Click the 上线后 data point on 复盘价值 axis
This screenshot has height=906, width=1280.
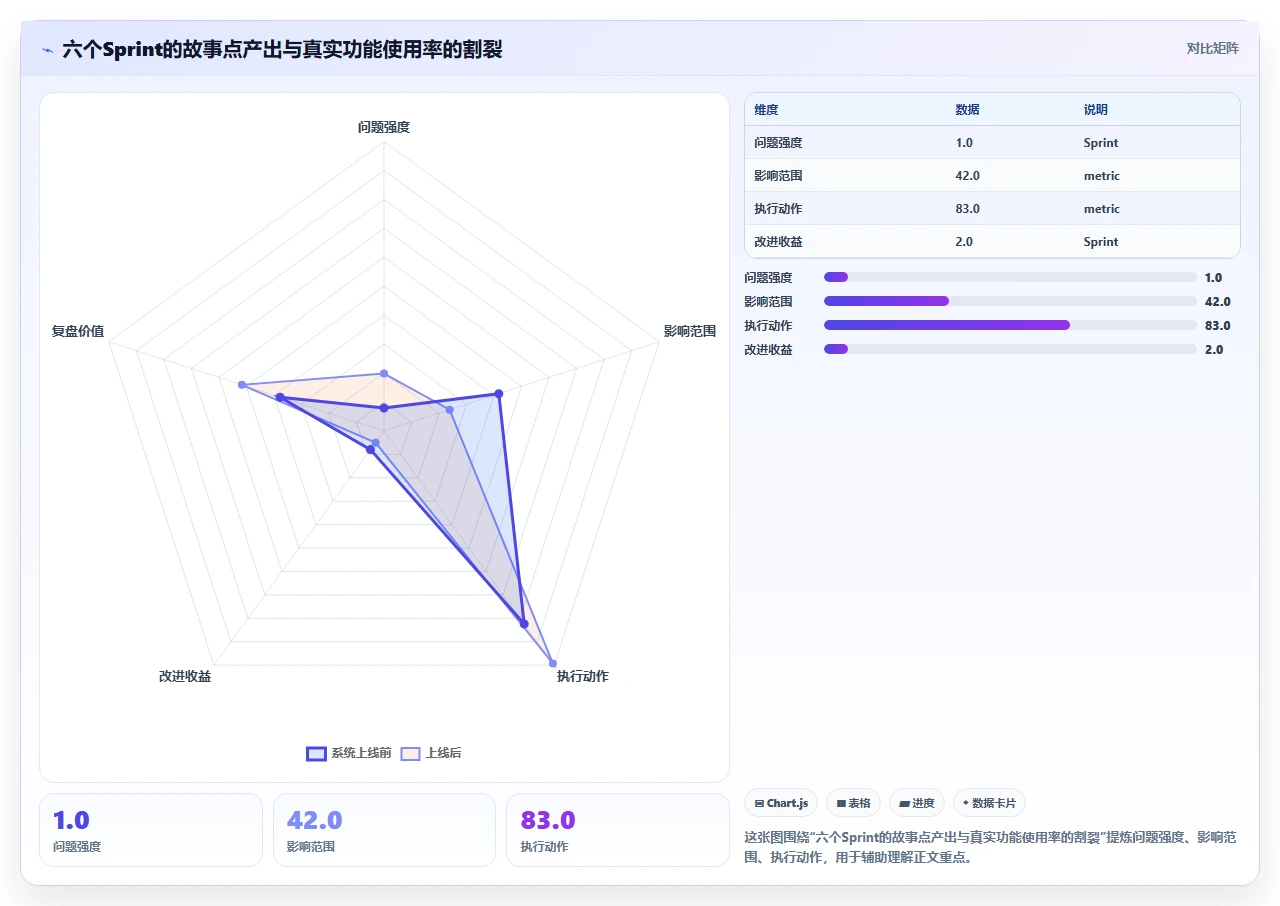click(241, 385)
